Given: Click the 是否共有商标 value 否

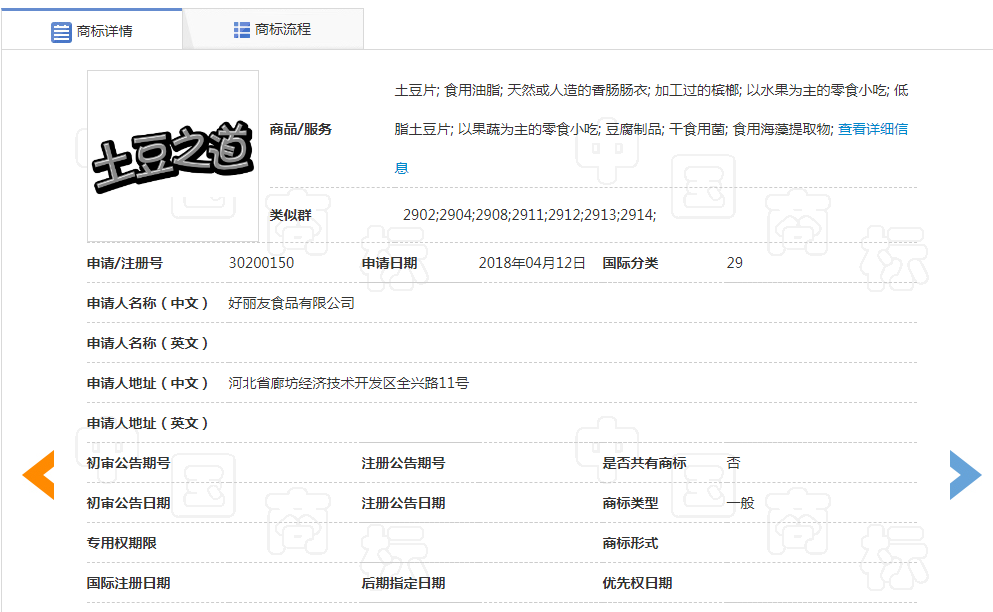Looking at the screenshot, I should click(733, 463).
